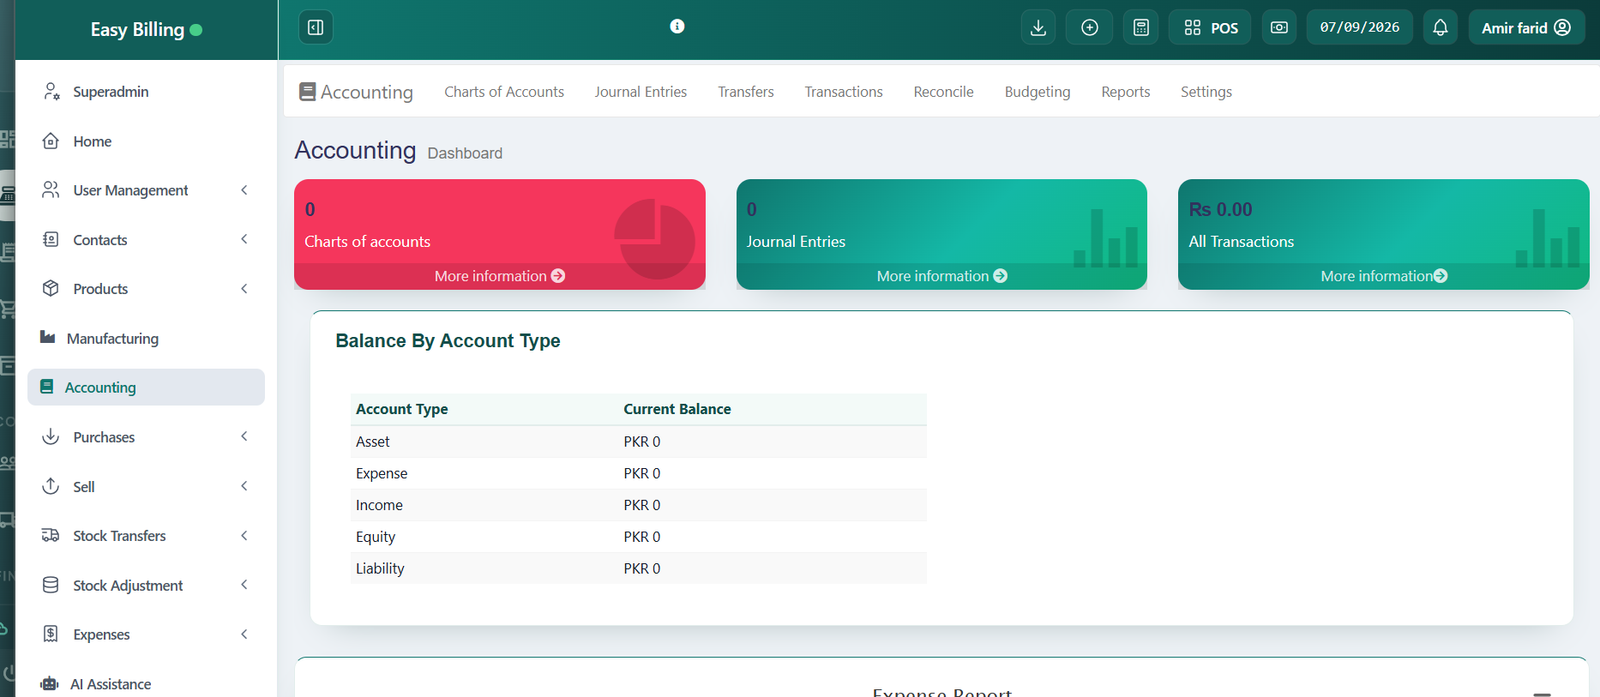
Task: Click More information on Journal Entries card
Action: tap(942, 276)
